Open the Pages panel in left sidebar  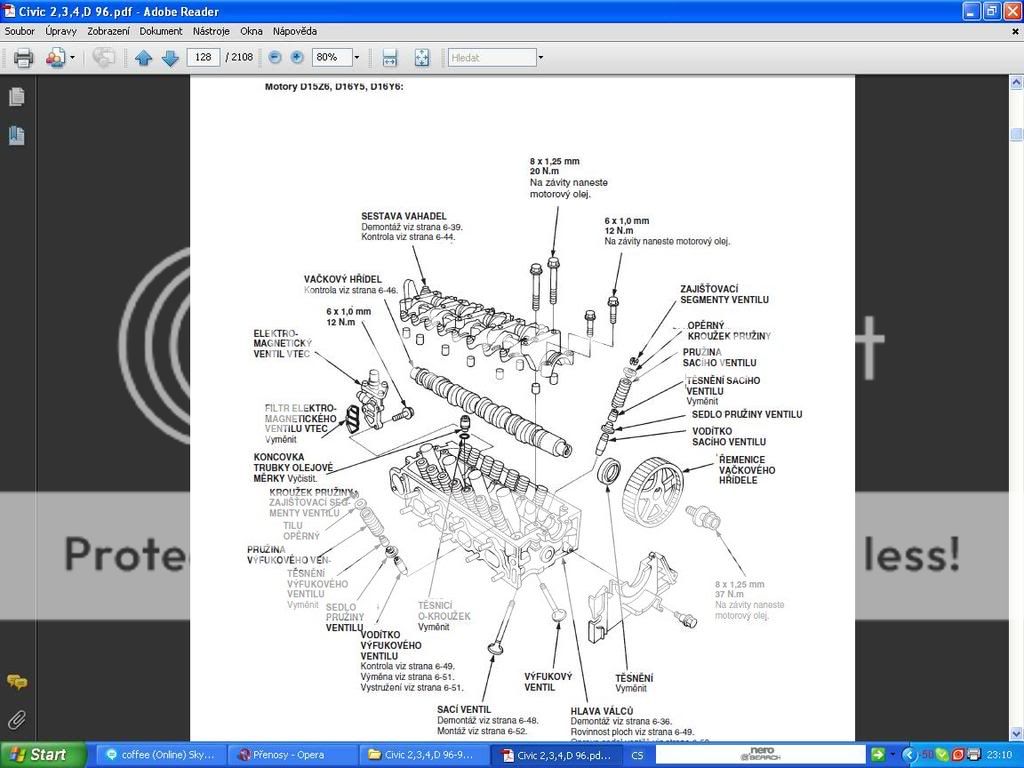point(17,97)
